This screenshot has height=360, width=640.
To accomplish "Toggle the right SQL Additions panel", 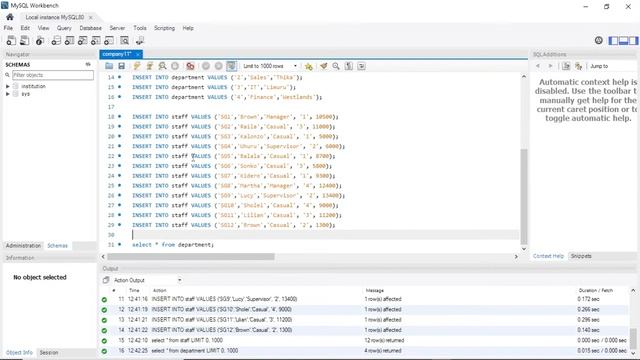I will click(x=633, y=40).
